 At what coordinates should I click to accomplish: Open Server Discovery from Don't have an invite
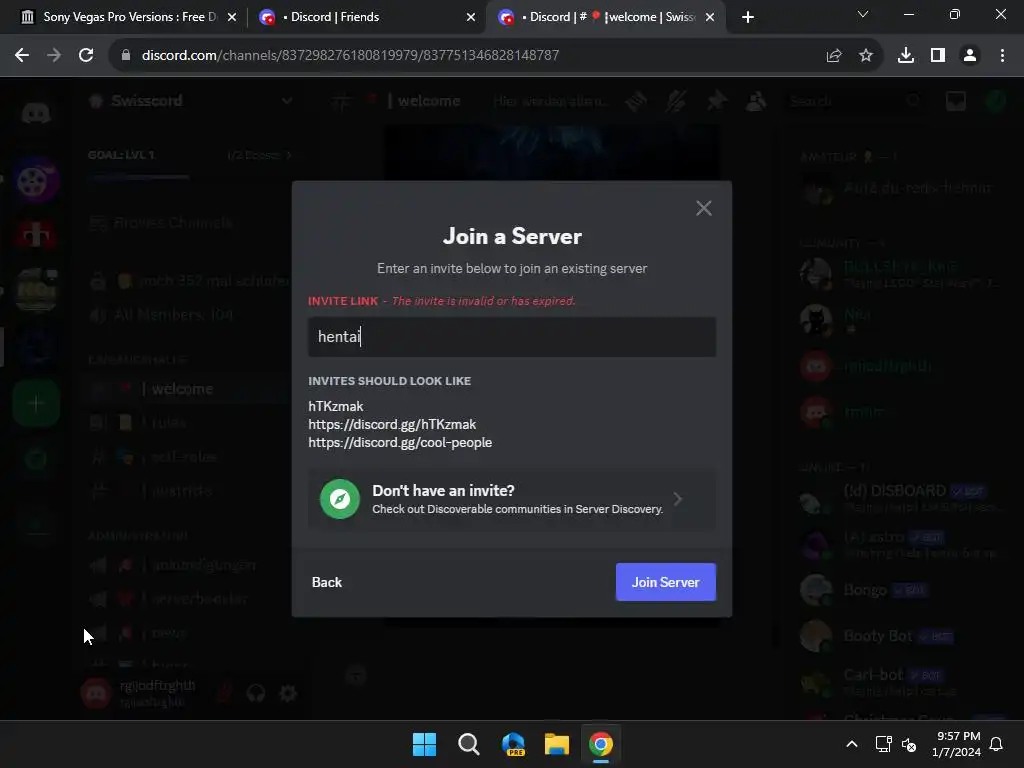pyautogui.click(x=512, y=499)
